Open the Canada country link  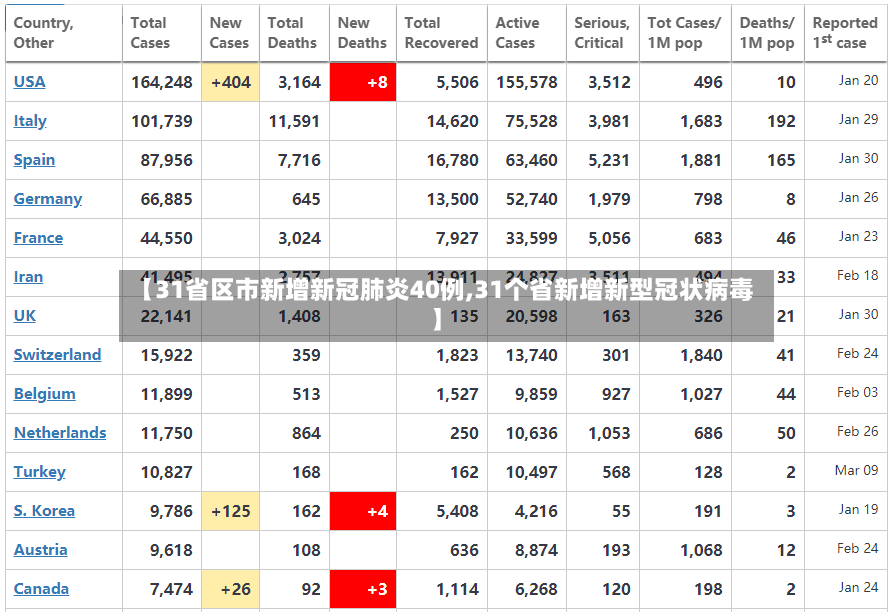pyautogui.click(x=41, y=589)
